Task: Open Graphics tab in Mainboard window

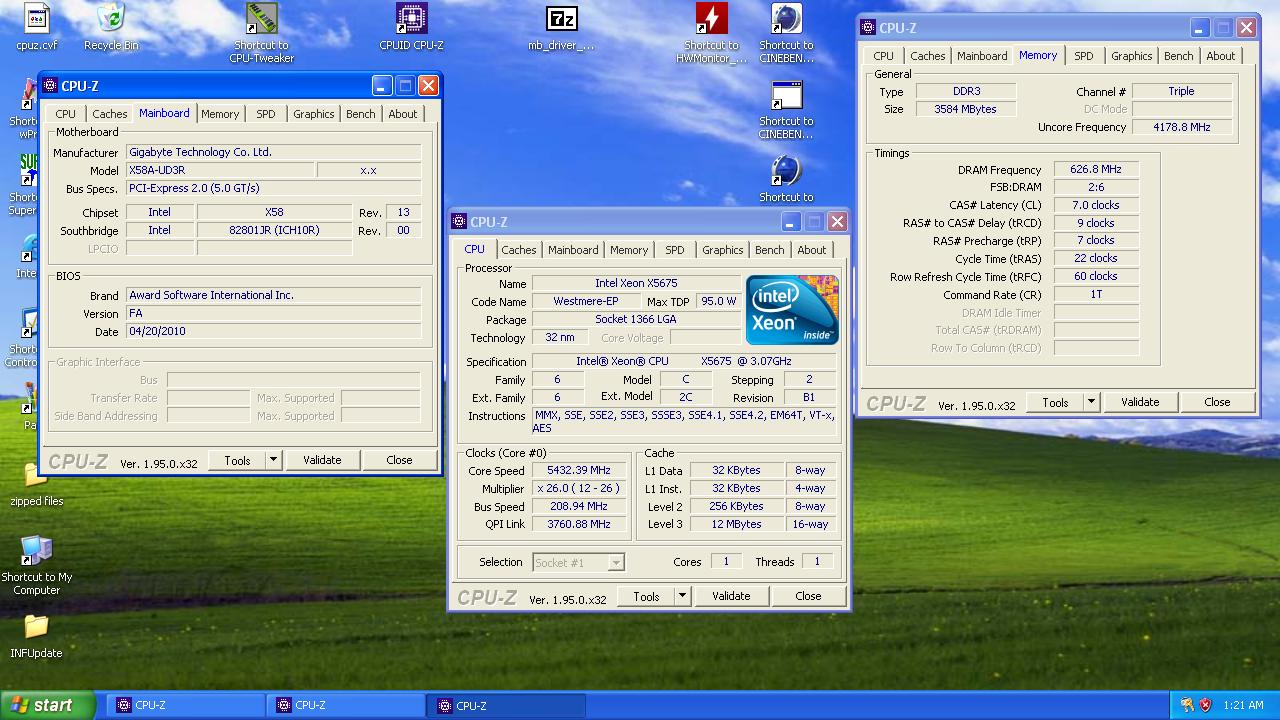Action: pos(314,114)
